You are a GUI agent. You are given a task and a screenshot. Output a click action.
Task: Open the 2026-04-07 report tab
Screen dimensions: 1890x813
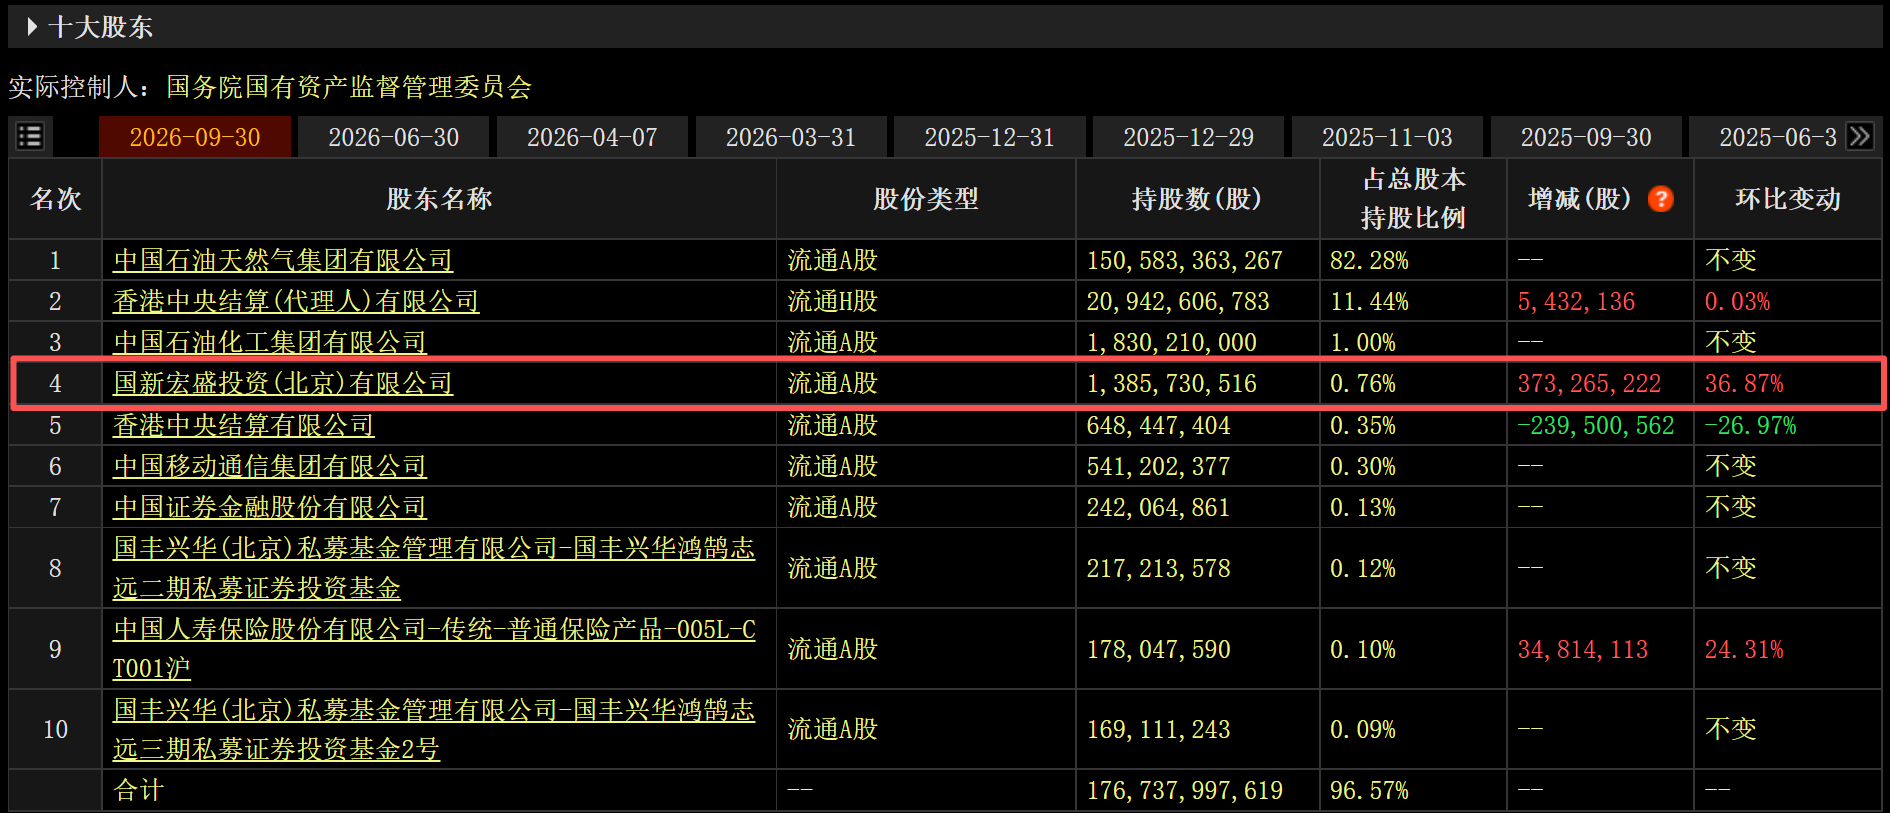[x=592, y=137]
